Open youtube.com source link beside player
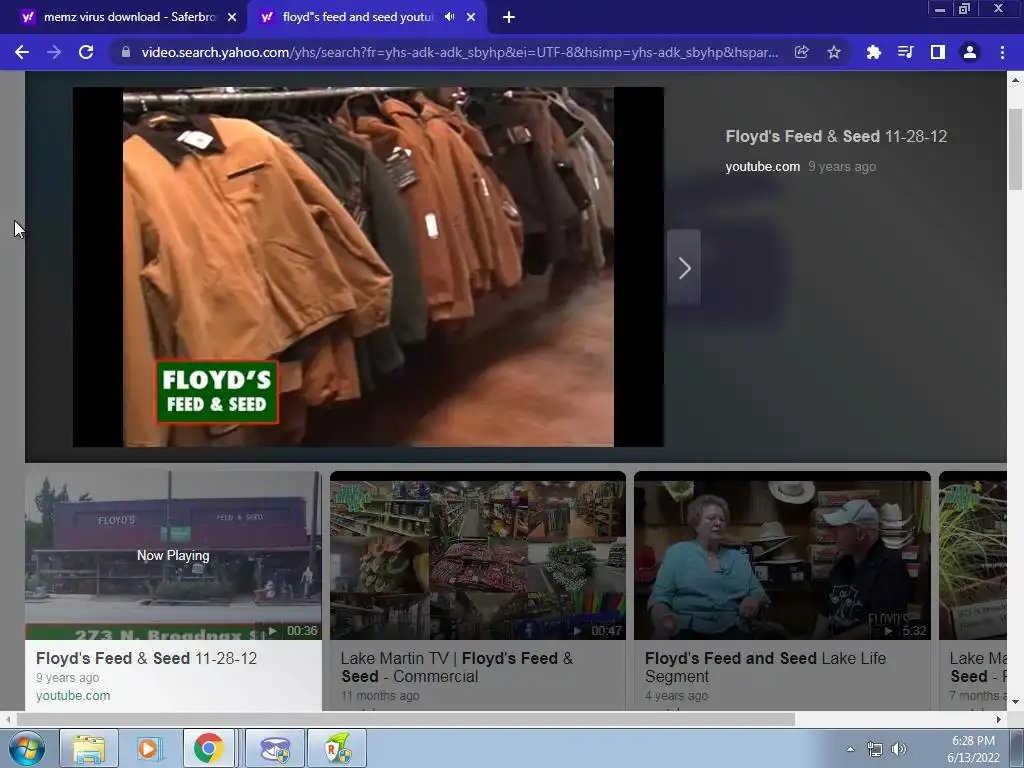 (762, 167)
